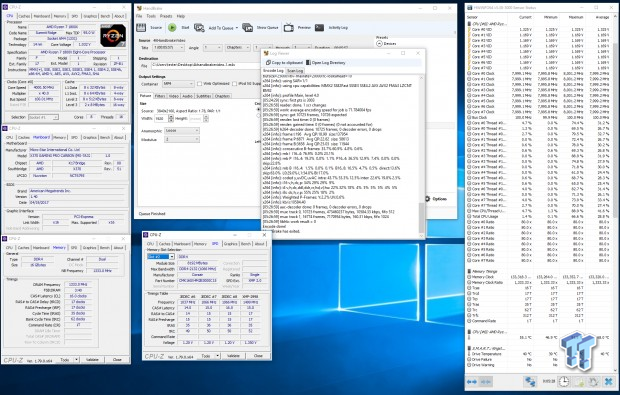Click the network computers icon in HWiNFO toolbar

coord(530,382)
